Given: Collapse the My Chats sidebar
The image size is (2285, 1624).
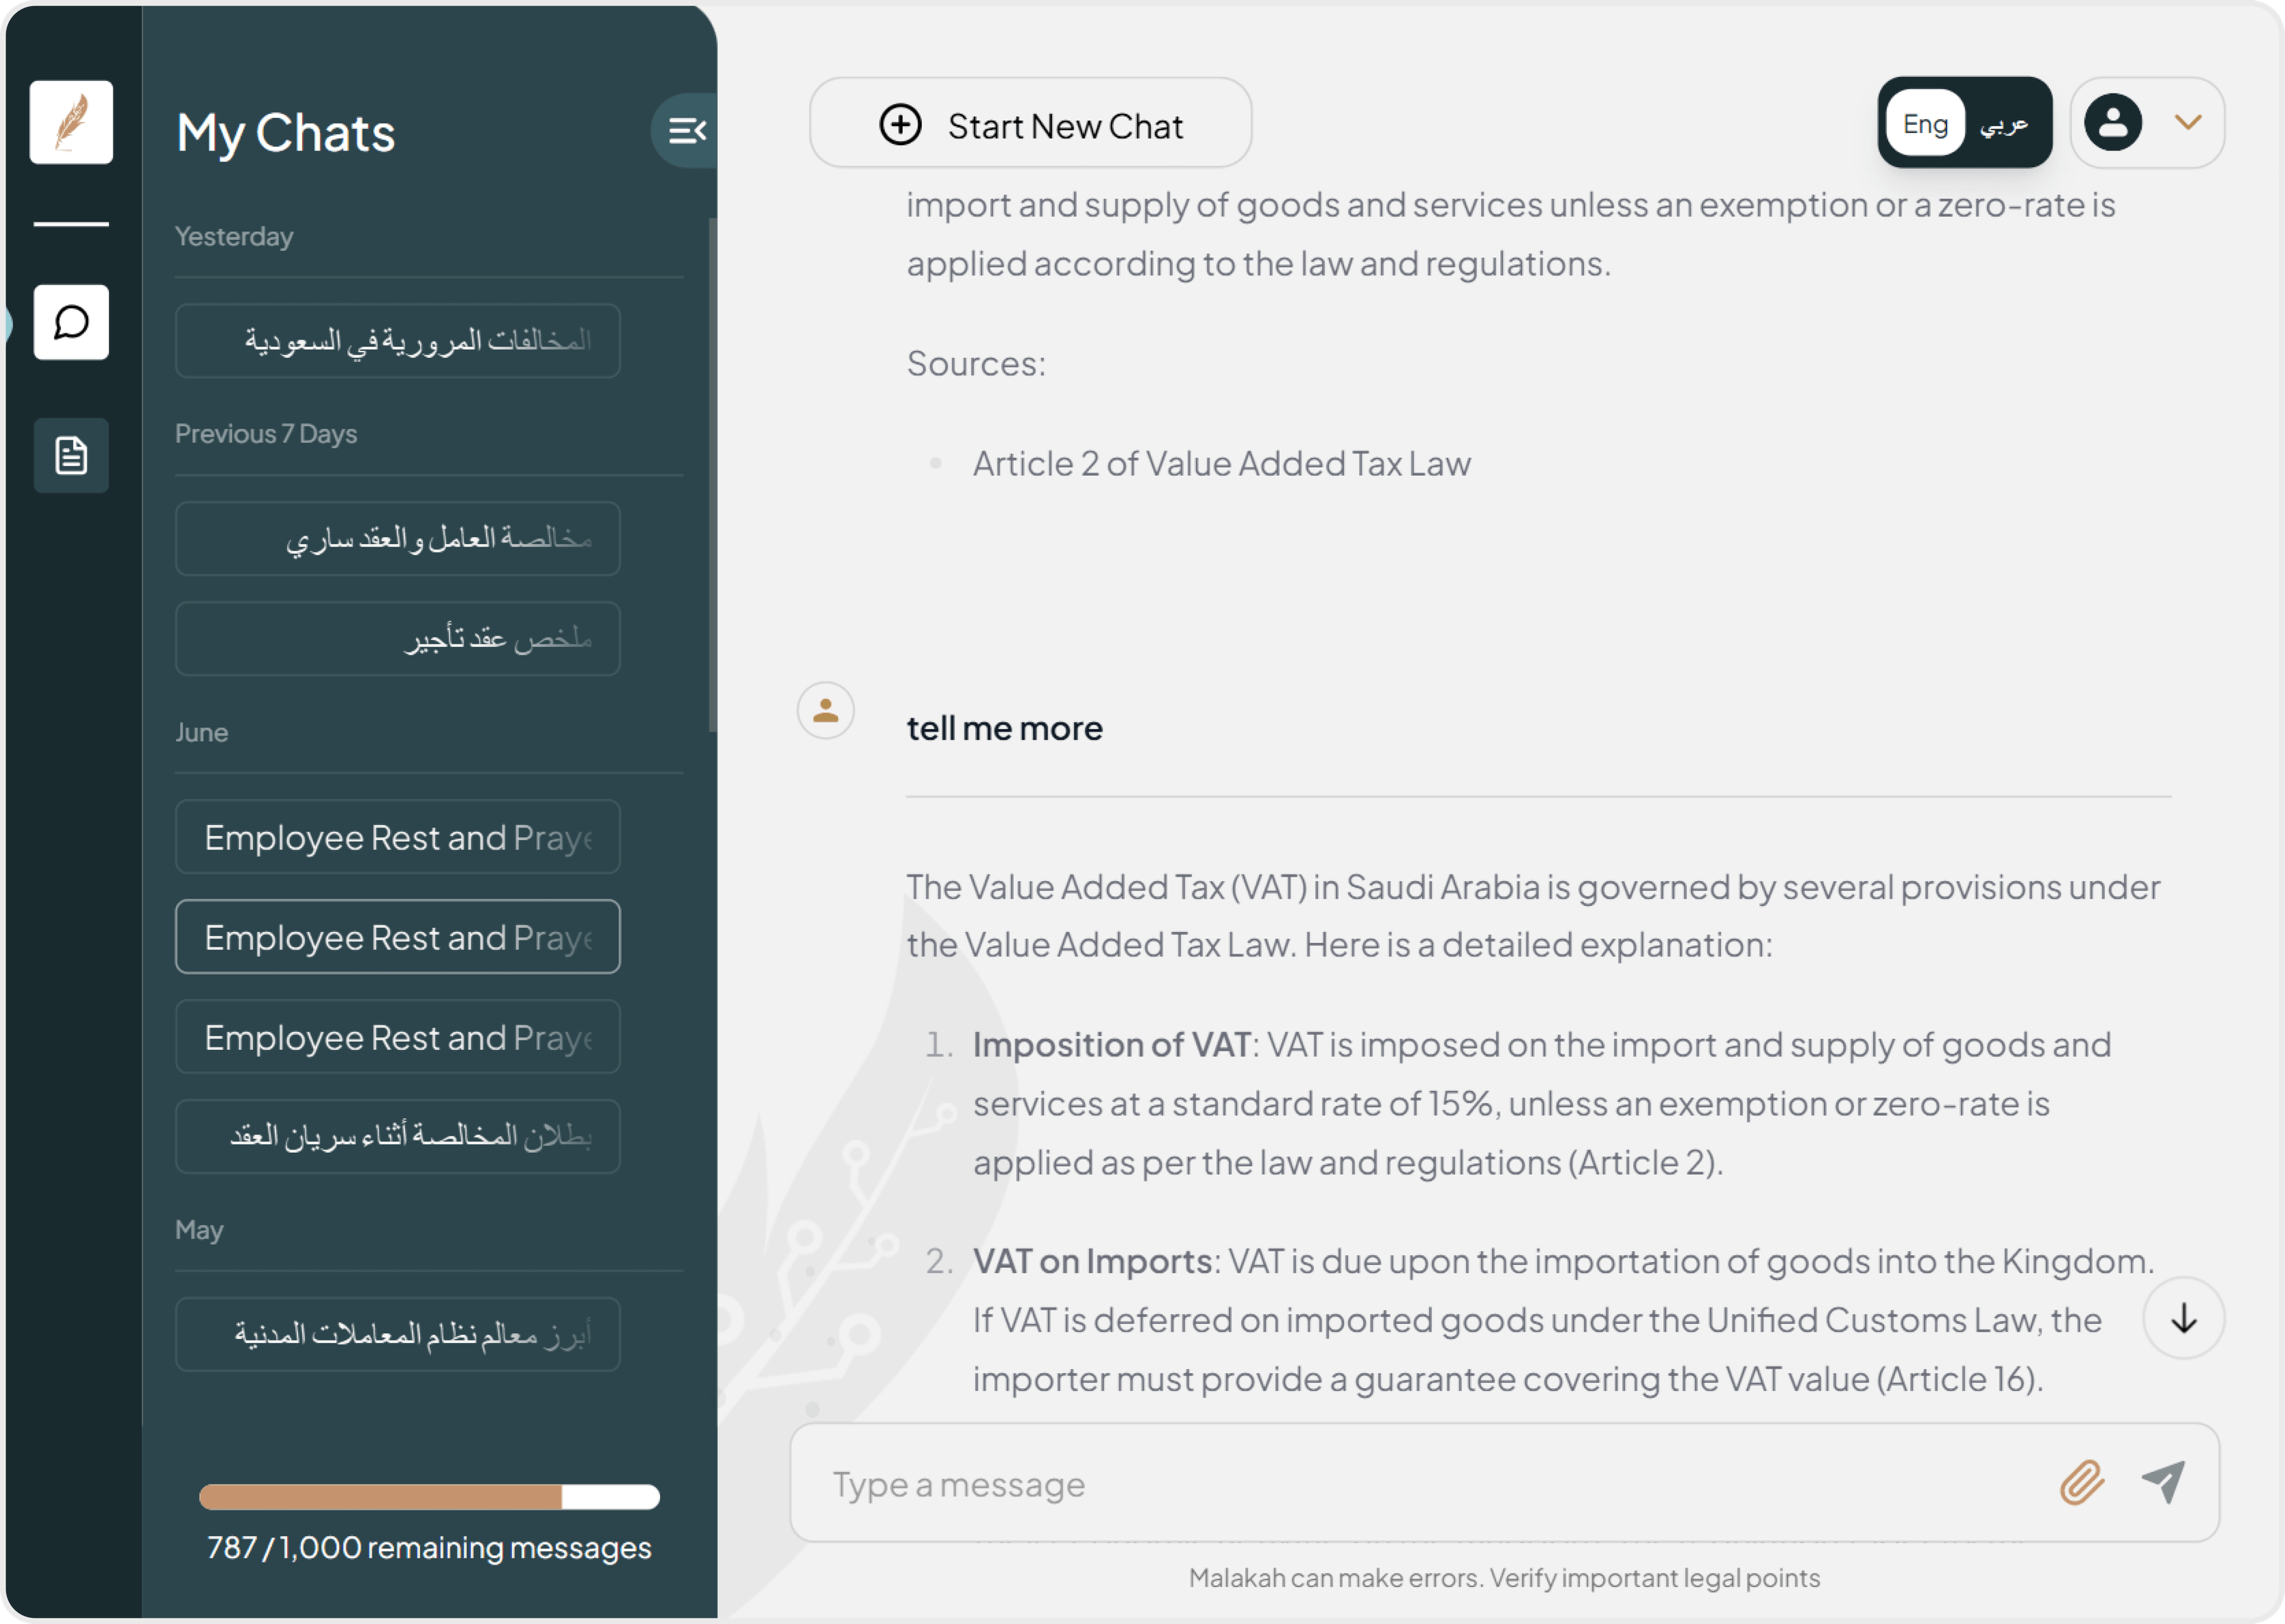Looking at the screenshot, I should pos(686,130).
